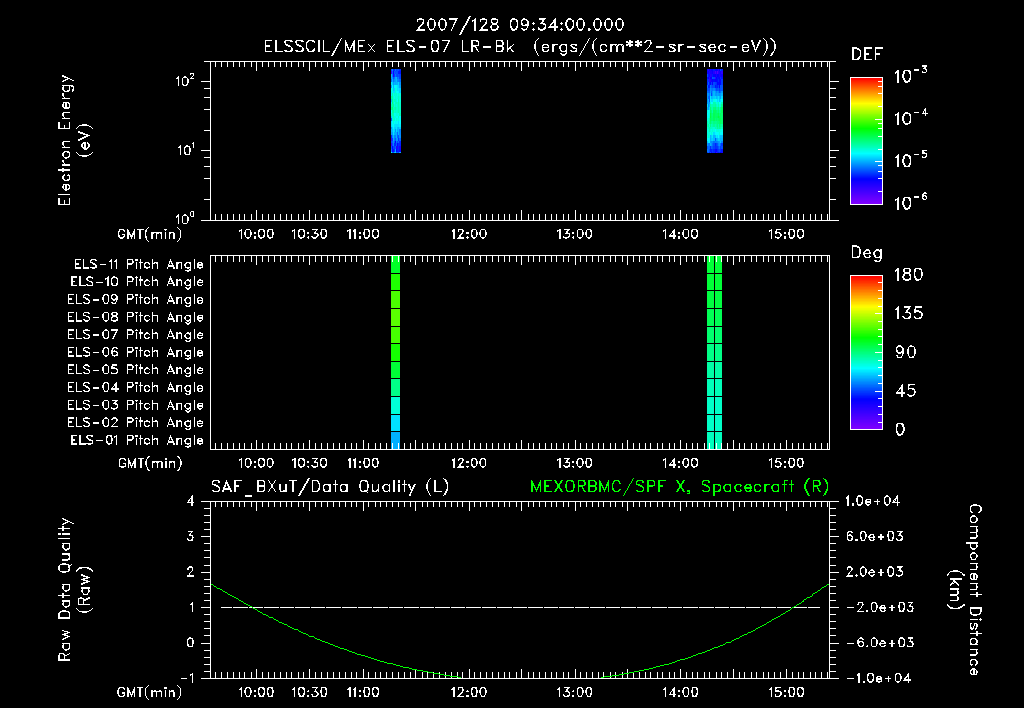Click 10:30 on the electron energy time axis
The width and height of the screenshot is (1024, 708).
(309, 234)
